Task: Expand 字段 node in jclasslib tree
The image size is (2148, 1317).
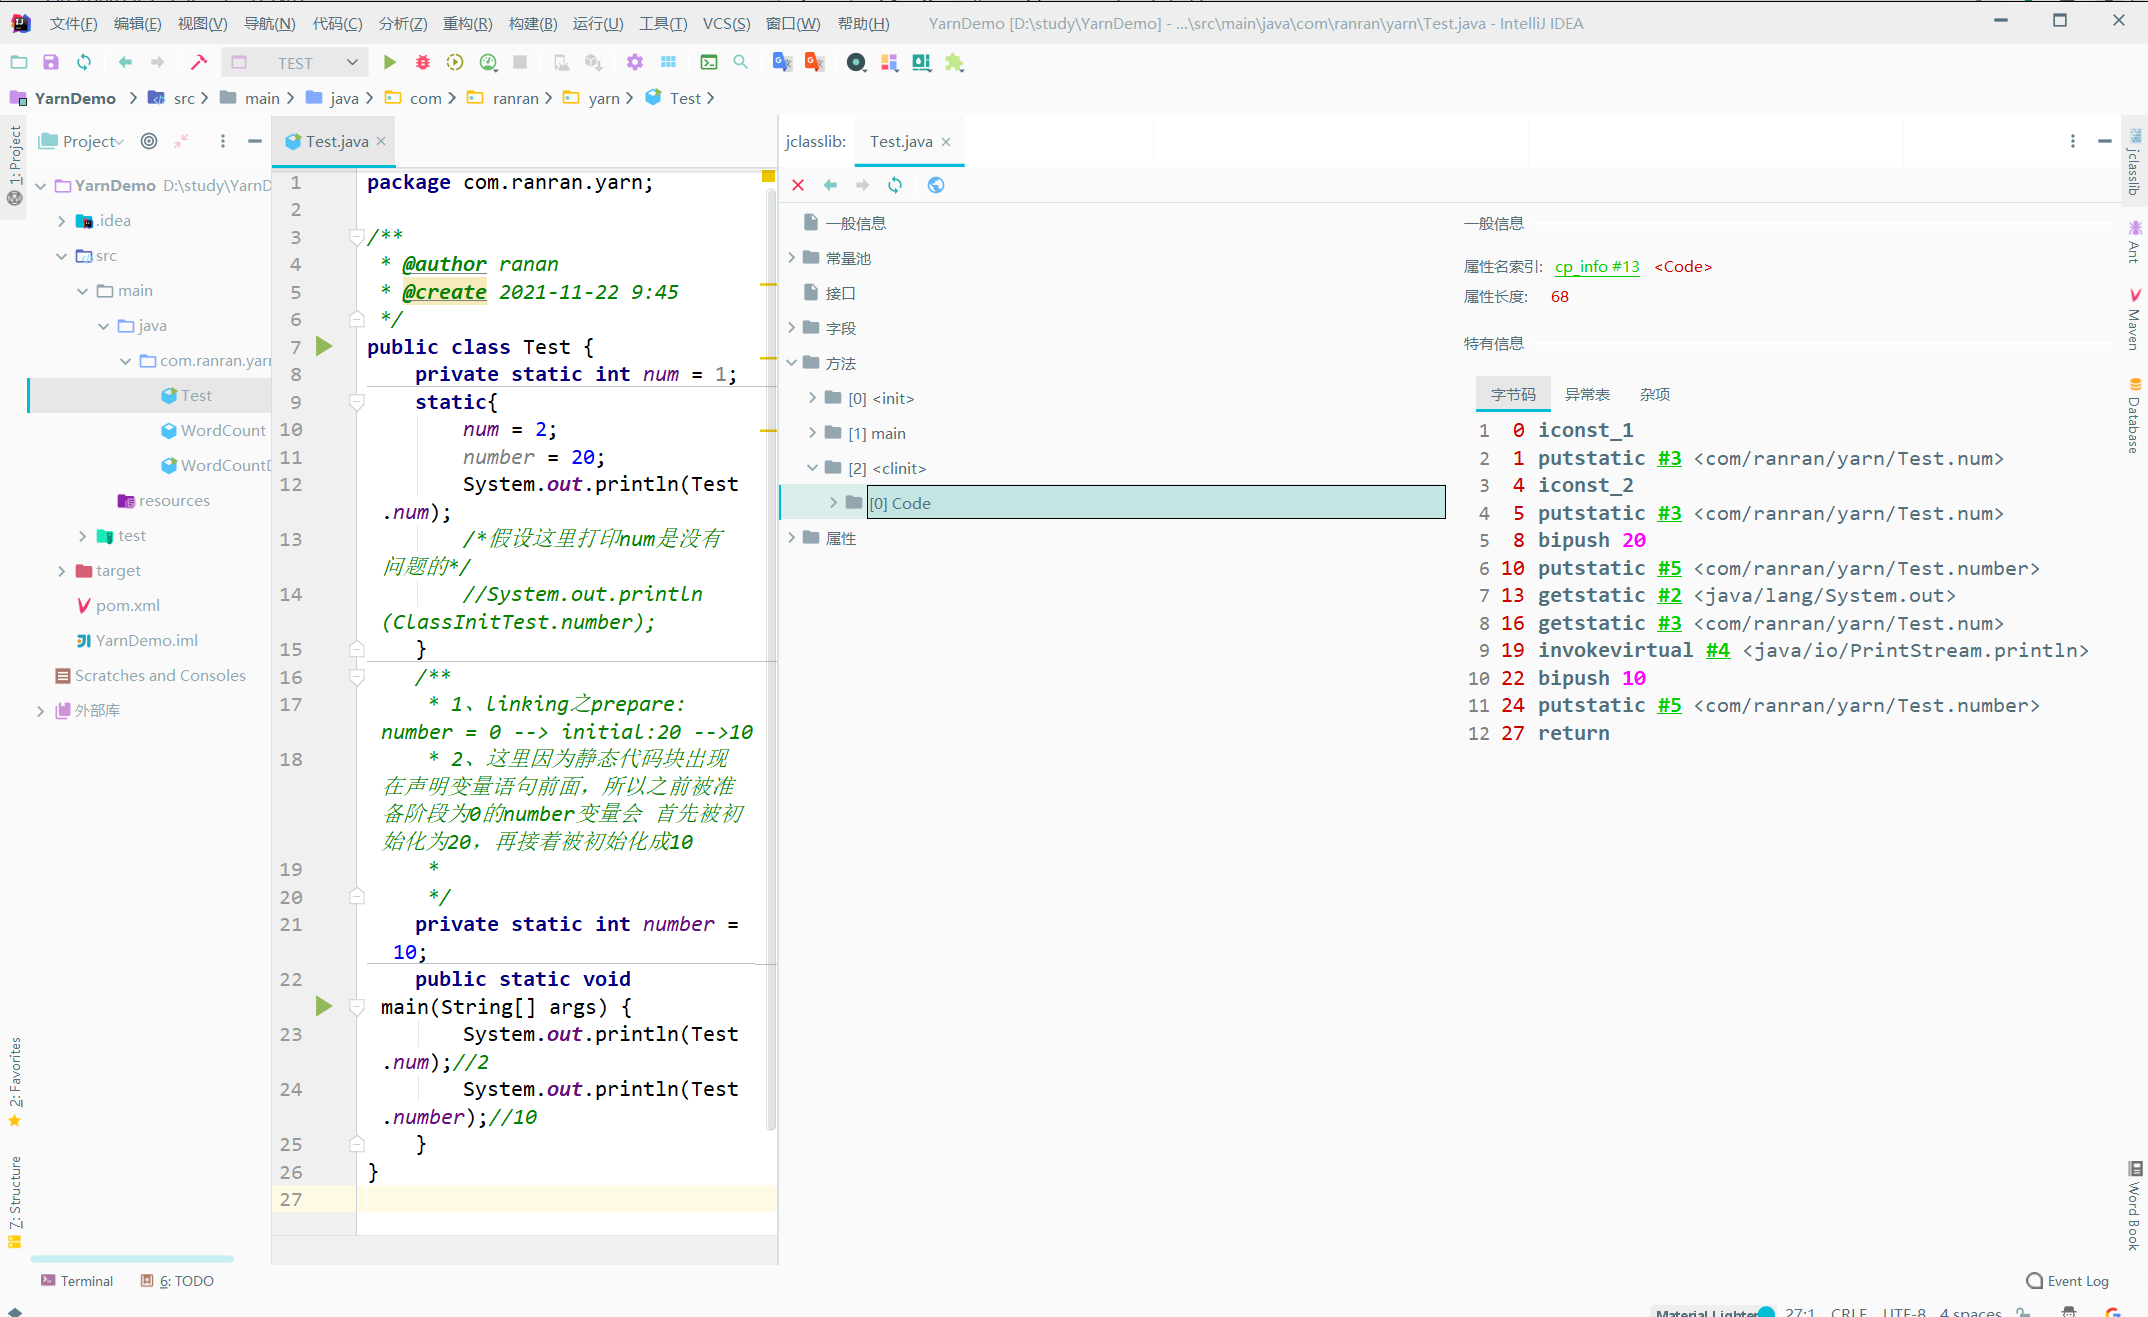Action: click(x=792, y=328)
